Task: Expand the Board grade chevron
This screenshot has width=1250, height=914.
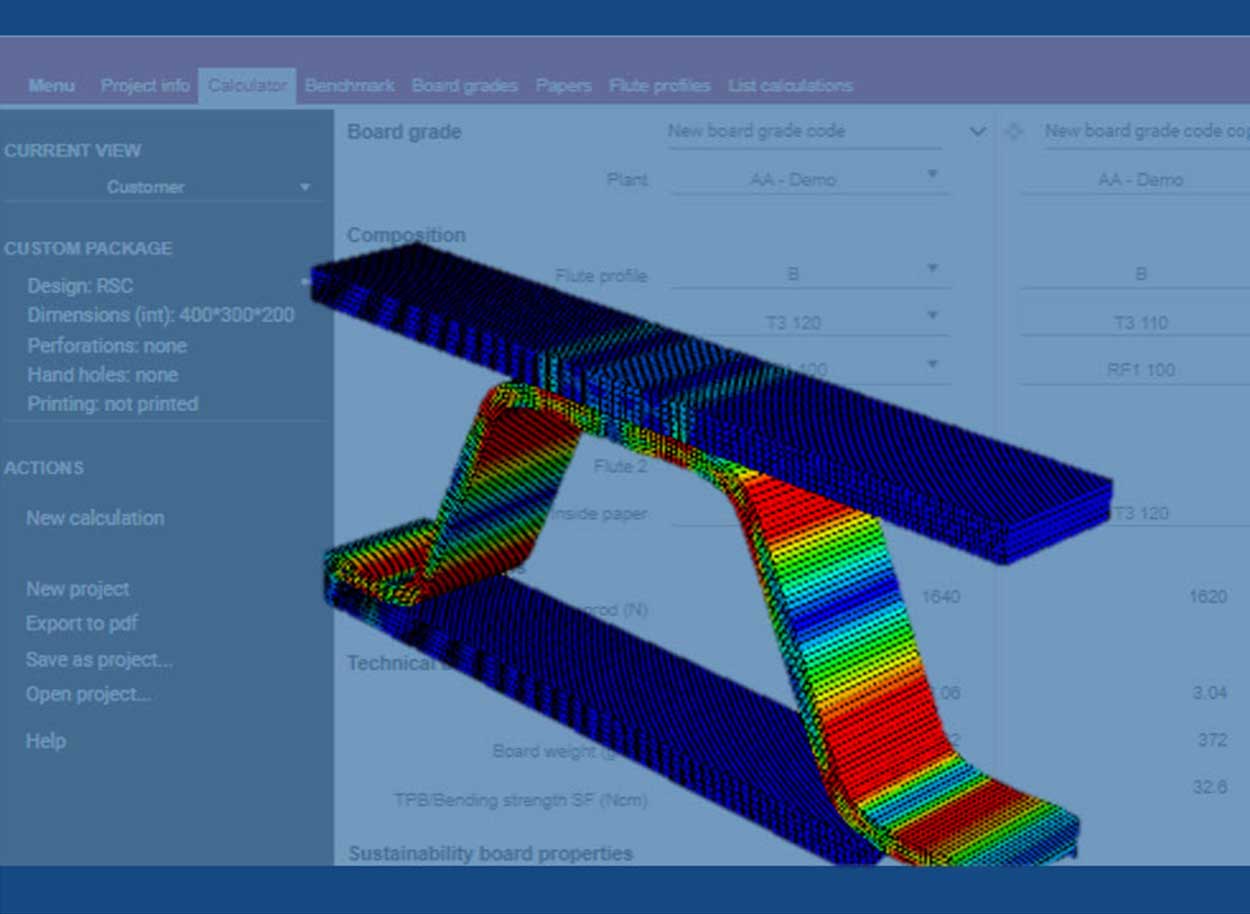Action: click(x=978, y=131)
